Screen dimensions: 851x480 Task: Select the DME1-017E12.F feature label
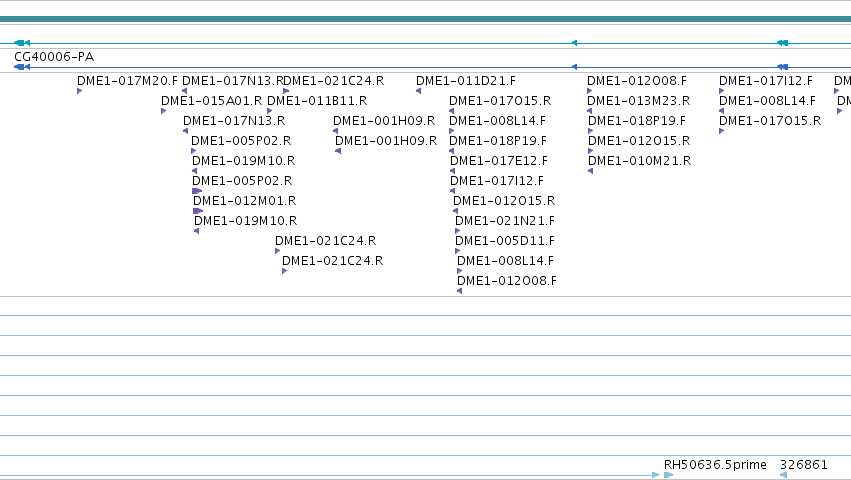click(499, 161)
